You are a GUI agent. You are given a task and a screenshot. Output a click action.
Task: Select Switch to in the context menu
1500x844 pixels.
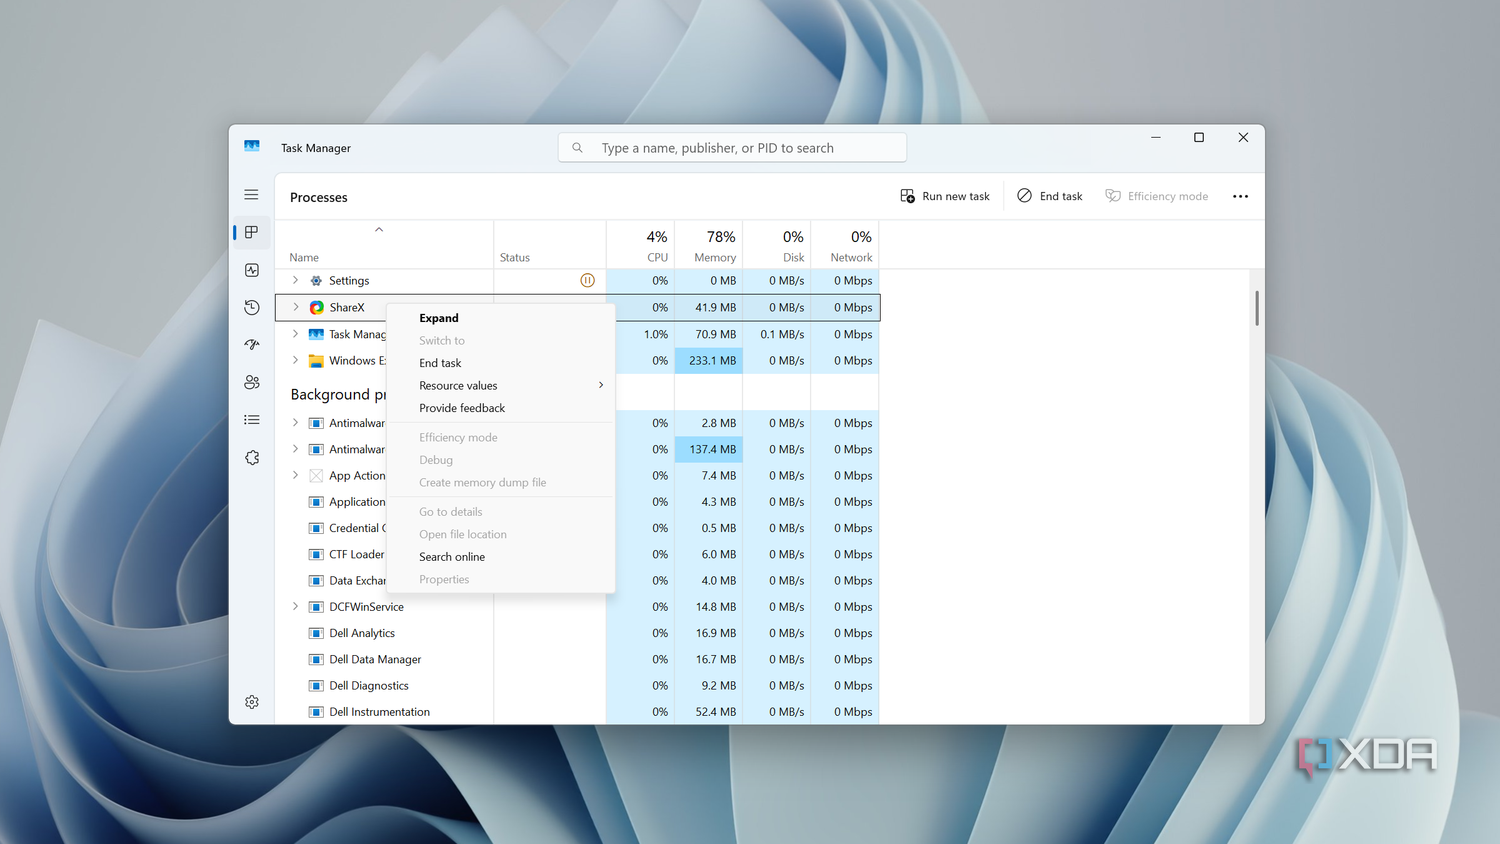click(x=501, y=341)
